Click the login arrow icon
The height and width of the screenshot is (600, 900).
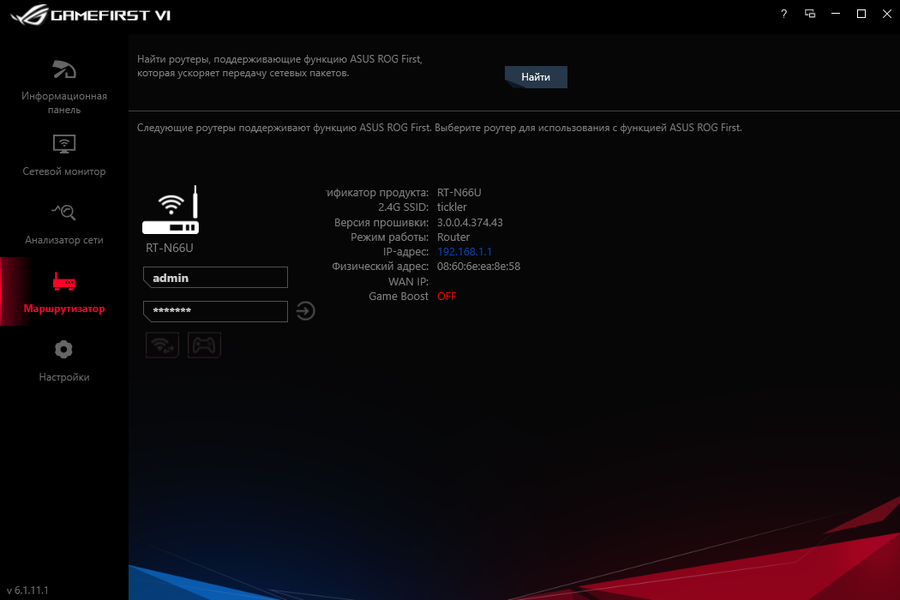(x=305, y=311)
